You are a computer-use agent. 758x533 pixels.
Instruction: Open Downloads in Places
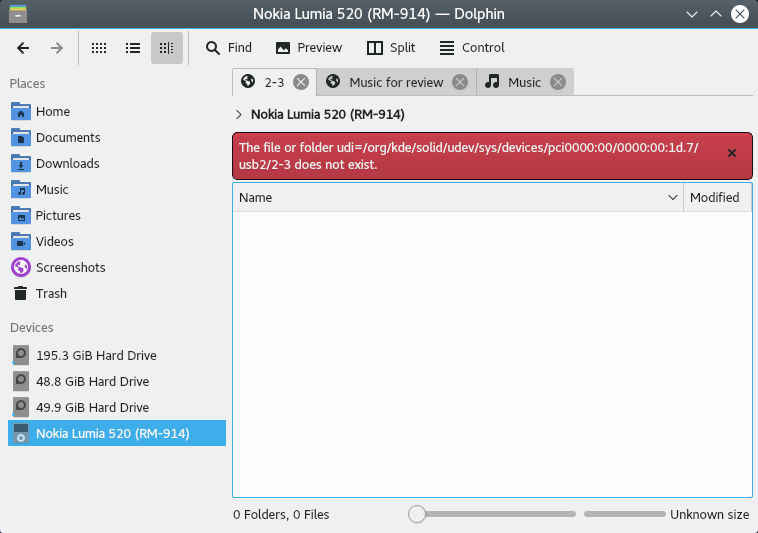(117, 164)
